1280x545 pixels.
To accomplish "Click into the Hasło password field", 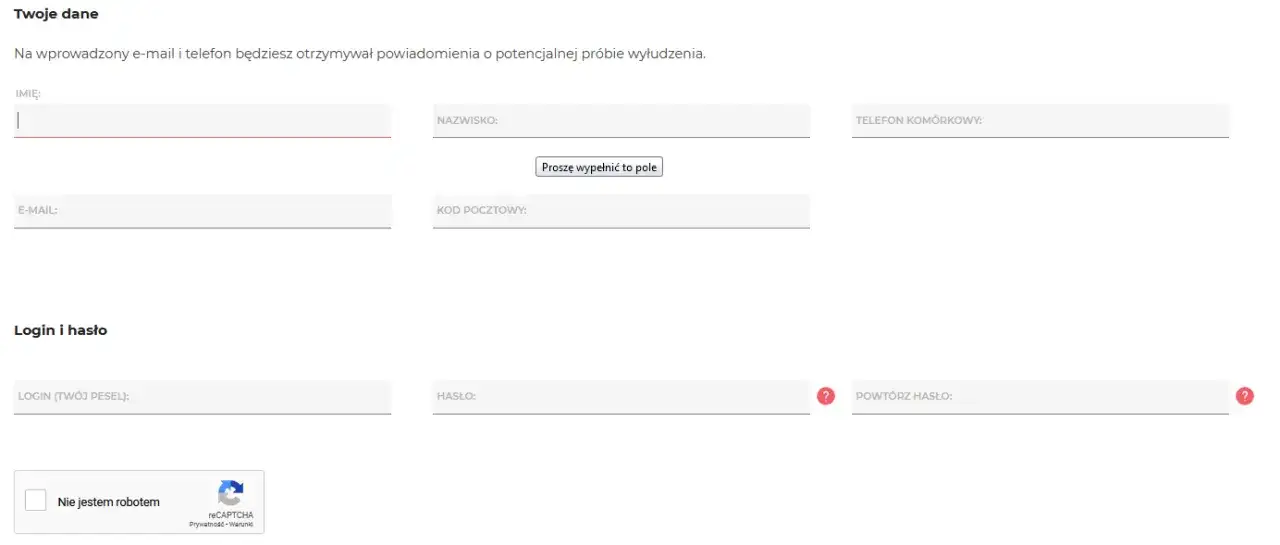I will [x=621, y=397].
